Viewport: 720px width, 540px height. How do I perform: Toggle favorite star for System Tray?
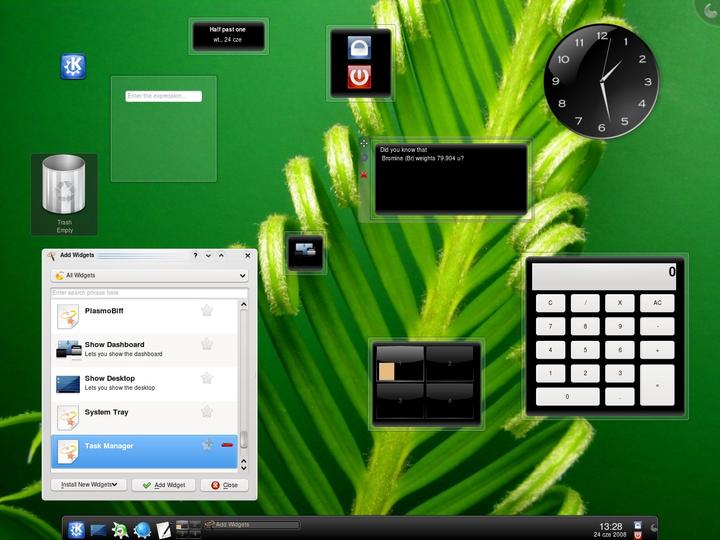(207, 411)
